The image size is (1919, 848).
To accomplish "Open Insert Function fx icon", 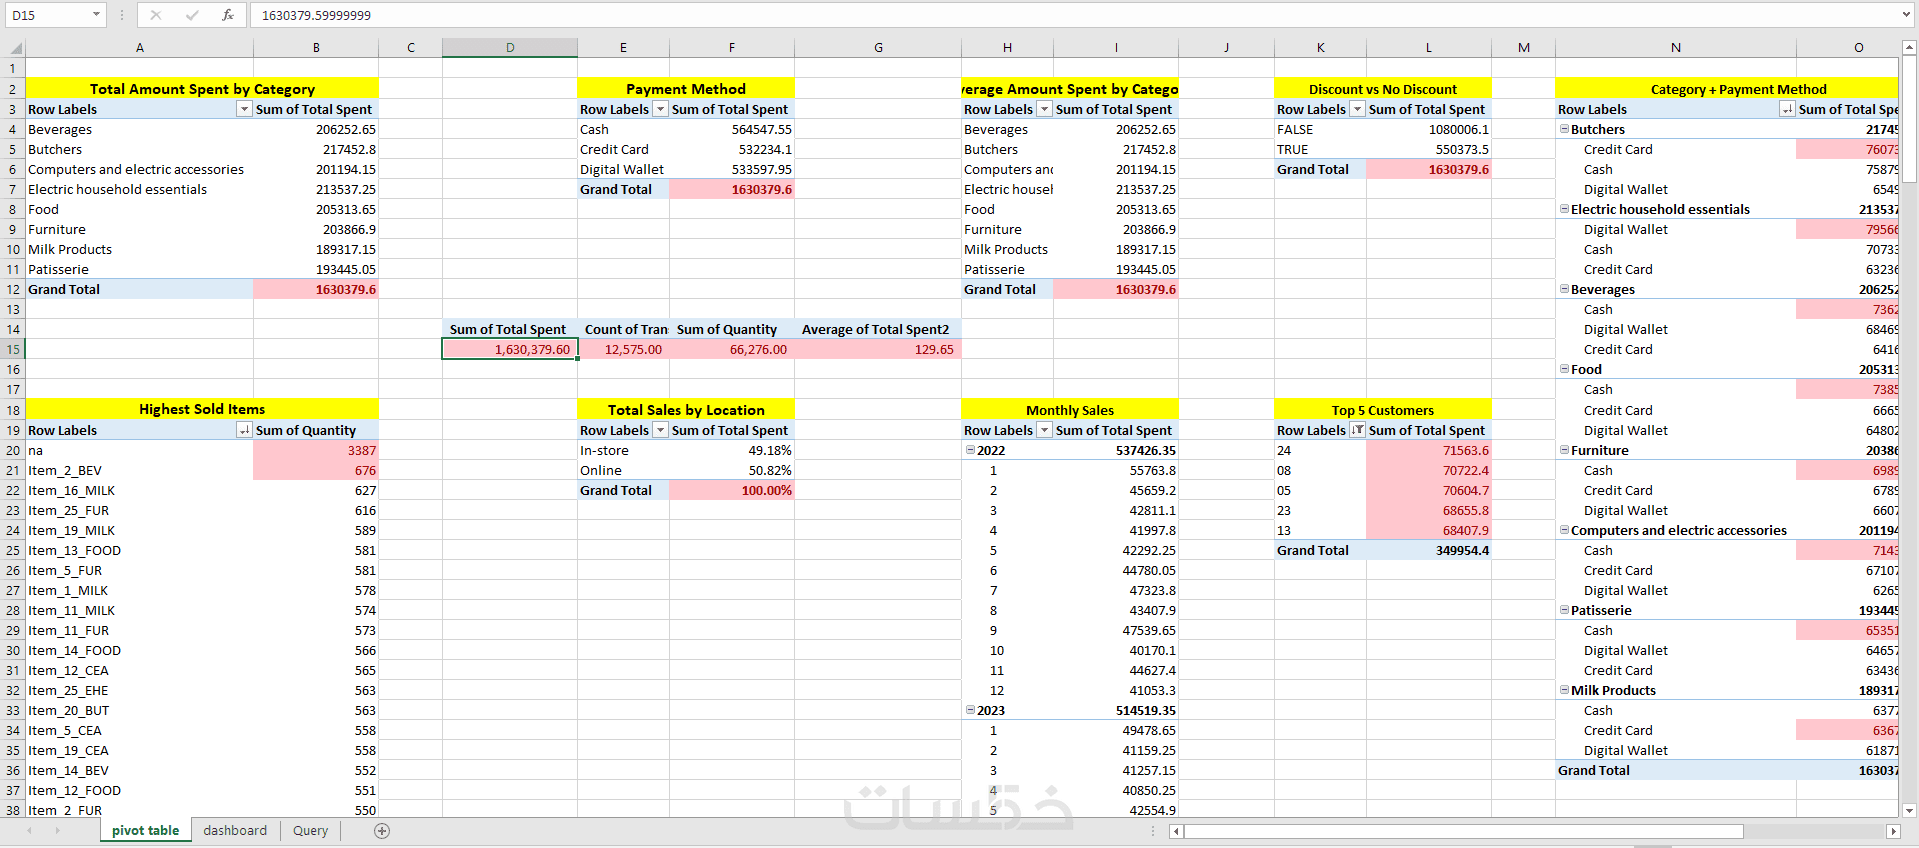I will click(228, 15).
